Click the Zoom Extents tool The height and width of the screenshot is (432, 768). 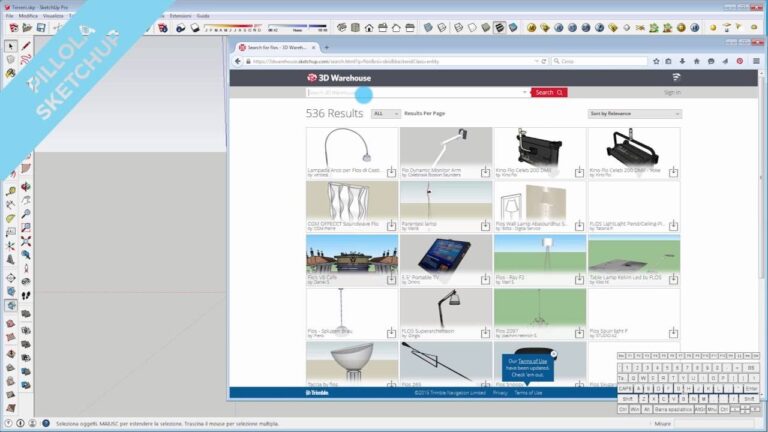pyautogui.click(x=26, y=241)
